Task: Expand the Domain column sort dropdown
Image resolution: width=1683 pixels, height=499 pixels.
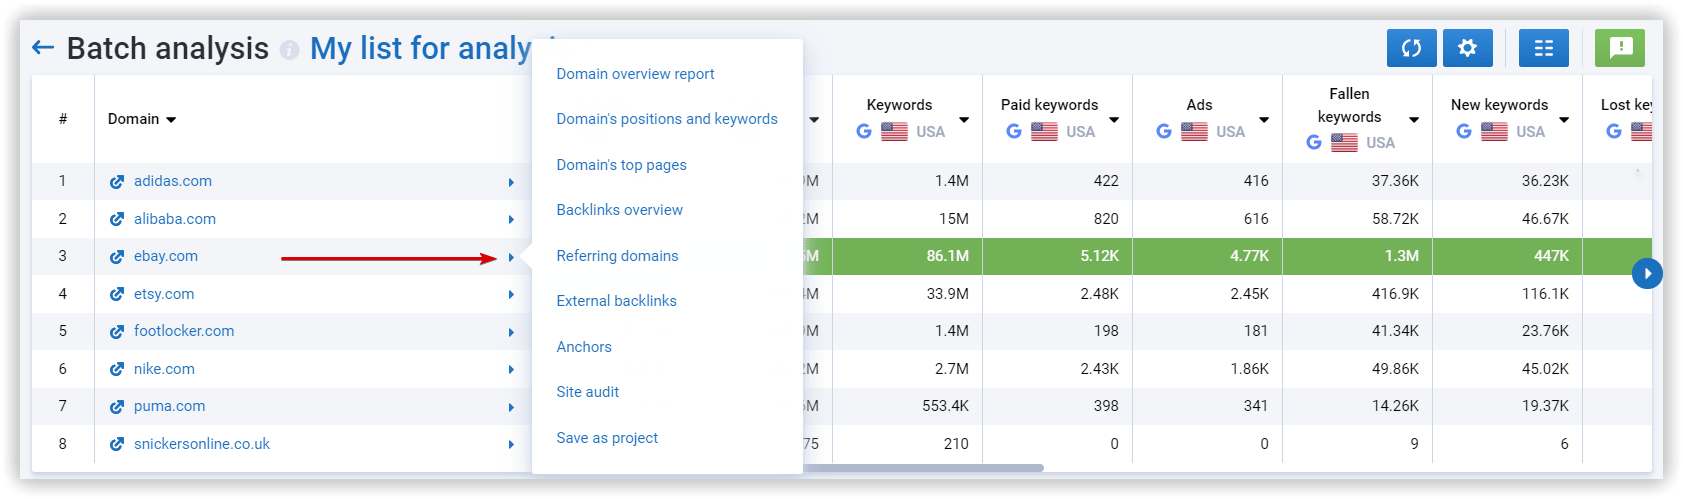Action: pos(171,120)
